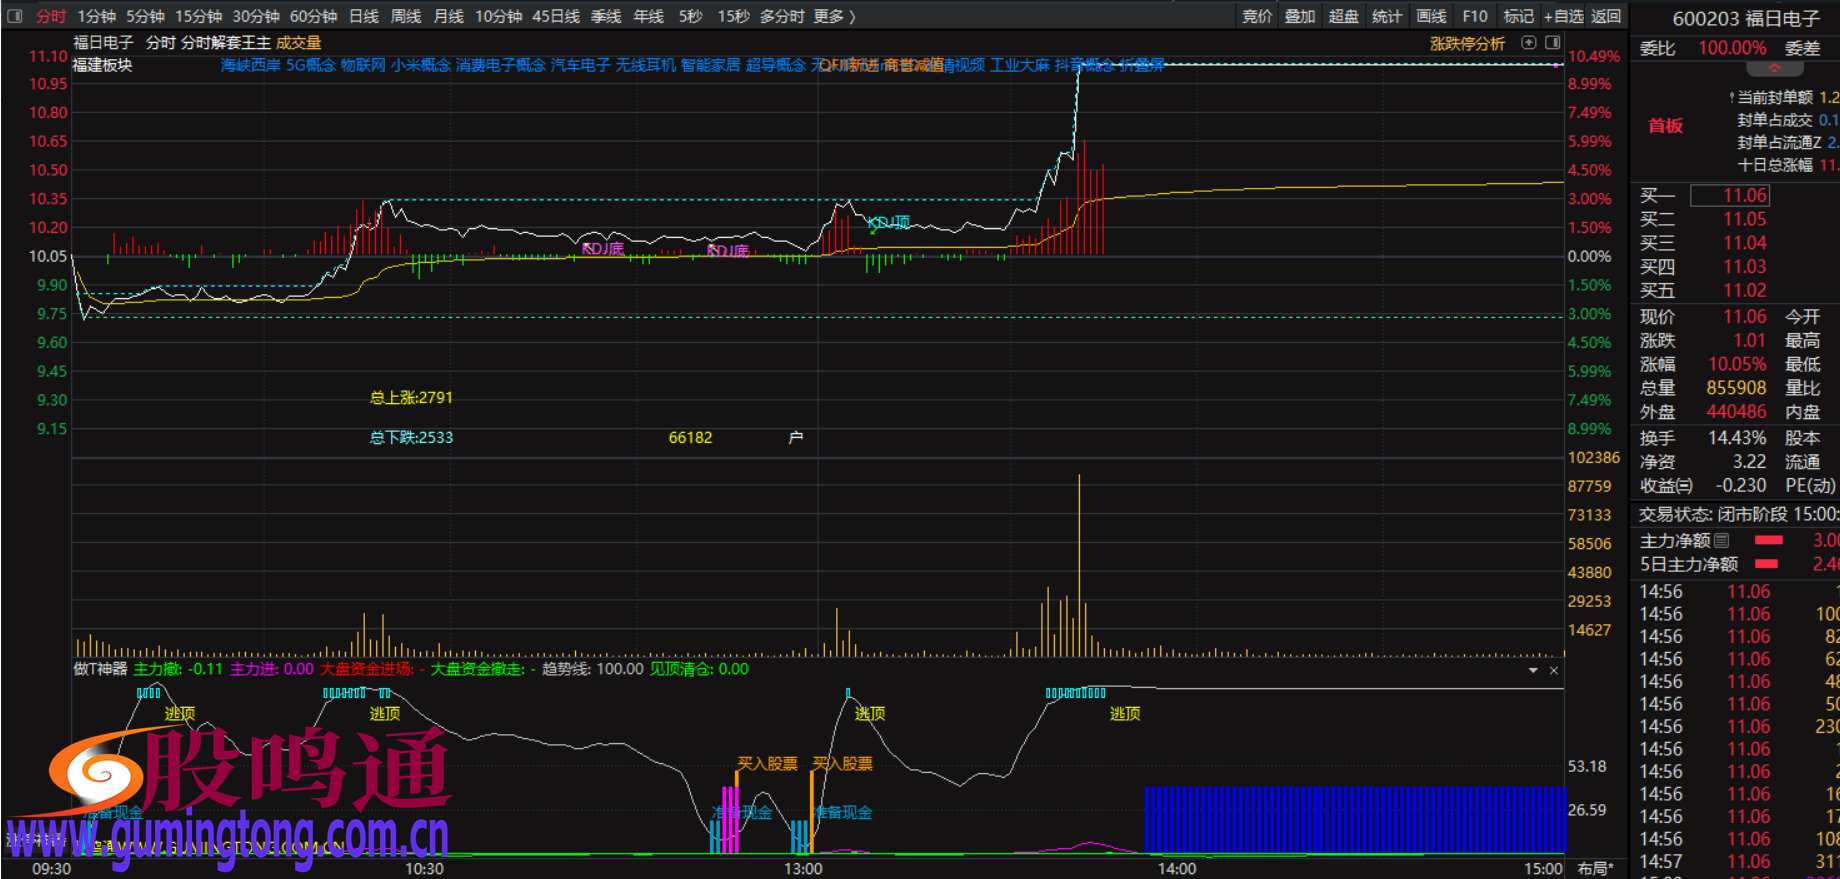The height and width of the screenshot is (879, 1840).
Task: Click the 买一 price 11.06 field
Action: (1743, 196)
